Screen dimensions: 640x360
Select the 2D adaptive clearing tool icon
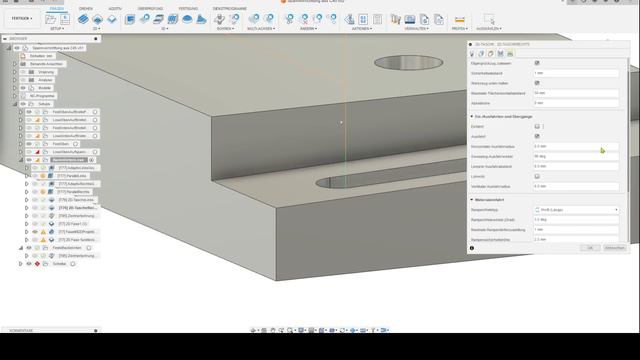(x=83, y=19)
